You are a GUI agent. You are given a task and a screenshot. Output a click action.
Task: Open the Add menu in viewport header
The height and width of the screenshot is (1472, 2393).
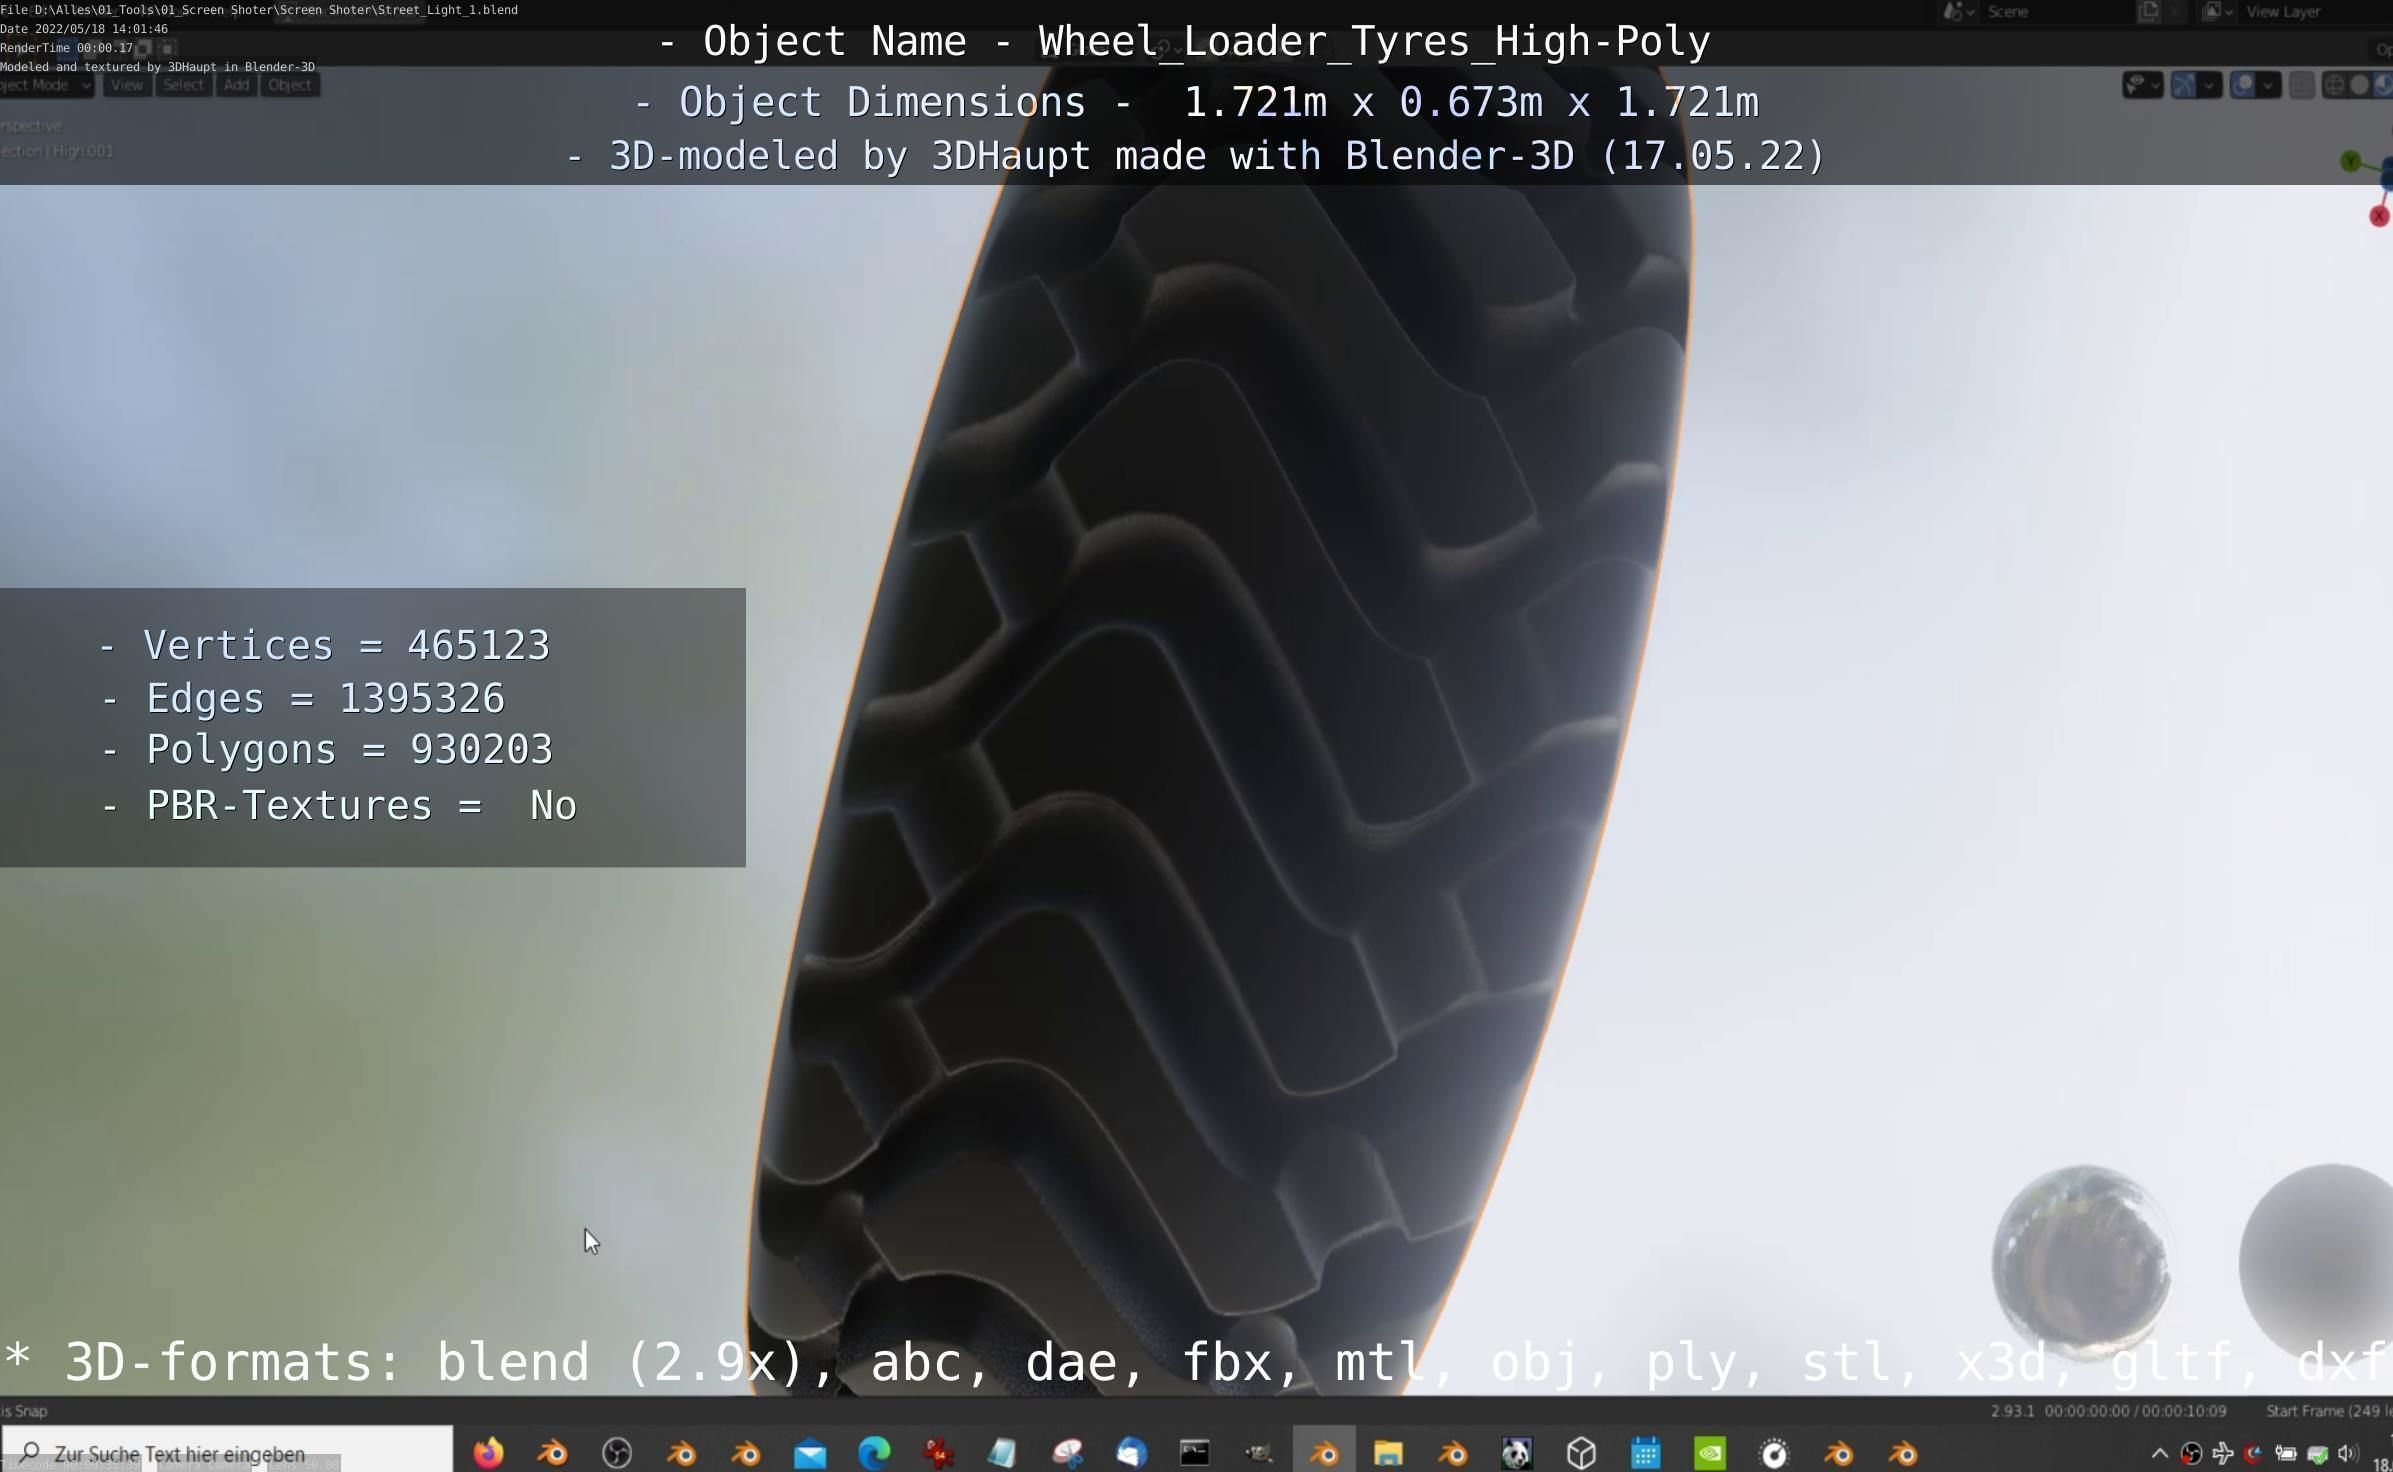(x=237, y=86)
